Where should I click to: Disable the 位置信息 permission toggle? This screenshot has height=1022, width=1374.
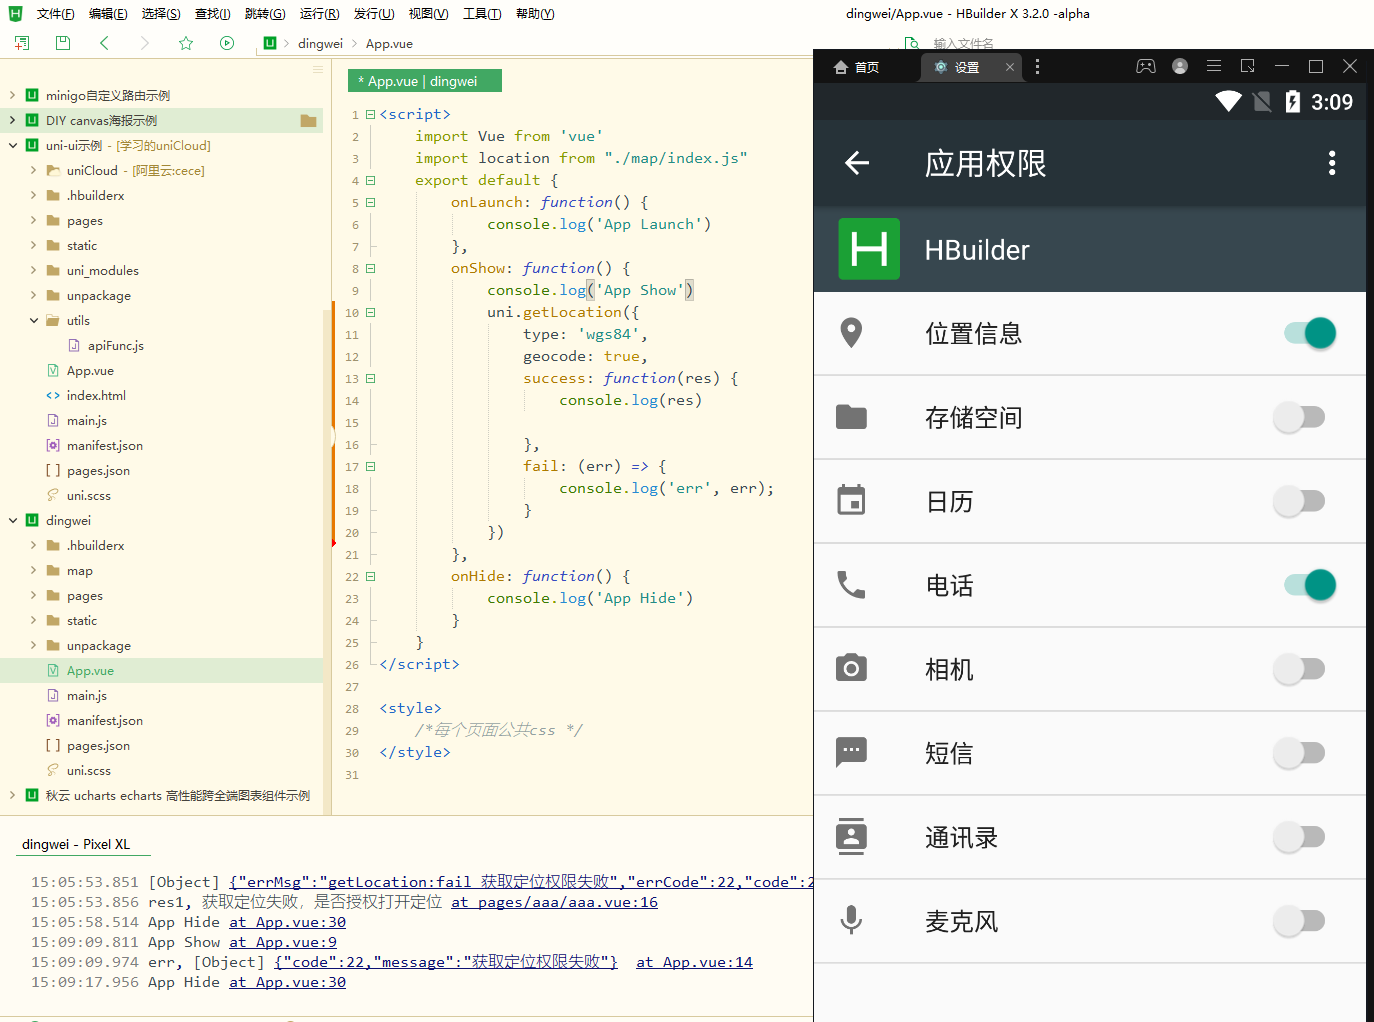coord(1309,333)
